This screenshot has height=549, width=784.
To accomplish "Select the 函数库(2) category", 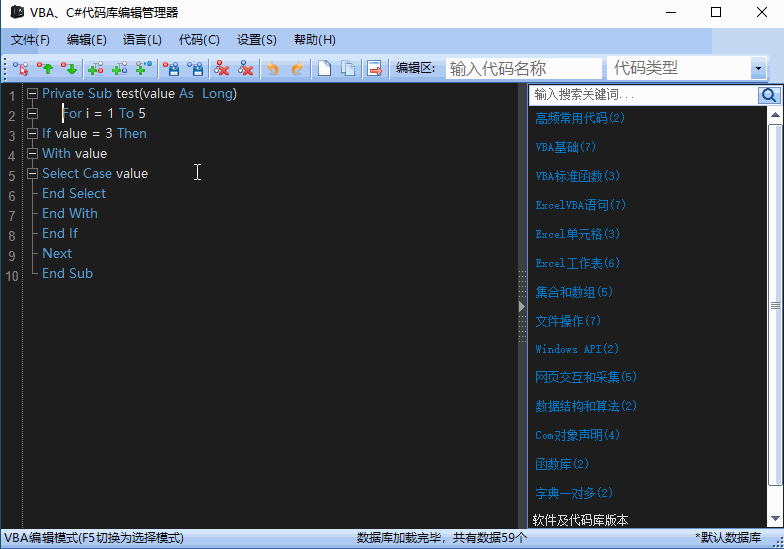I will 562,464.
